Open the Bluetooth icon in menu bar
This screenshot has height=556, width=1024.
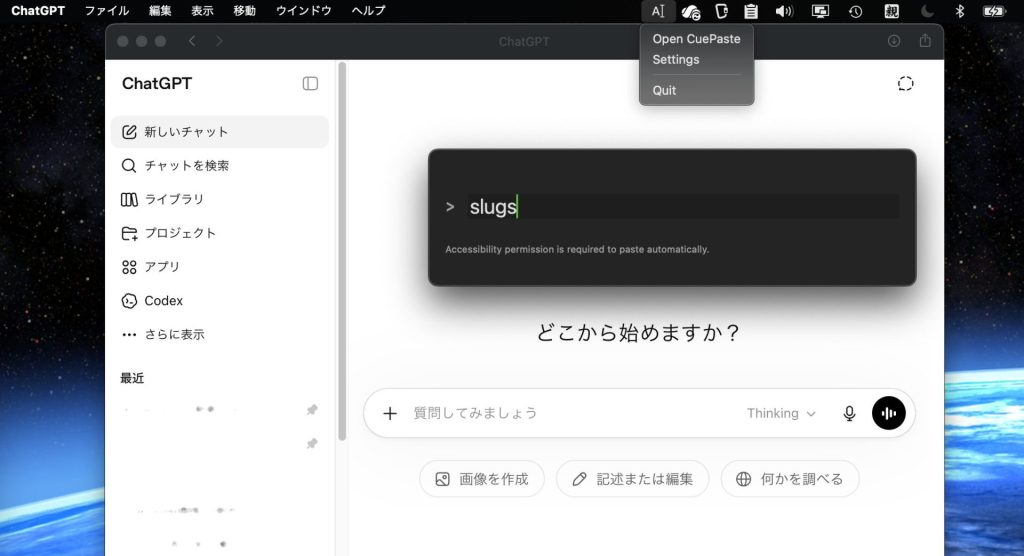pyautogui.click(x=959, y=11)
